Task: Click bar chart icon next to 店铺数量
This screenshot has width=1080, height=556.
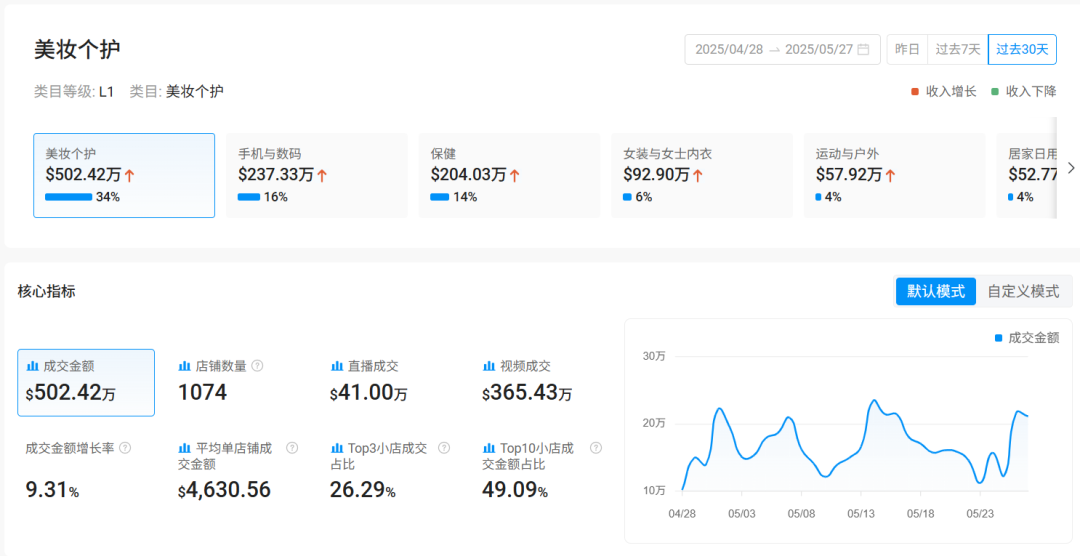Action: 185,366
